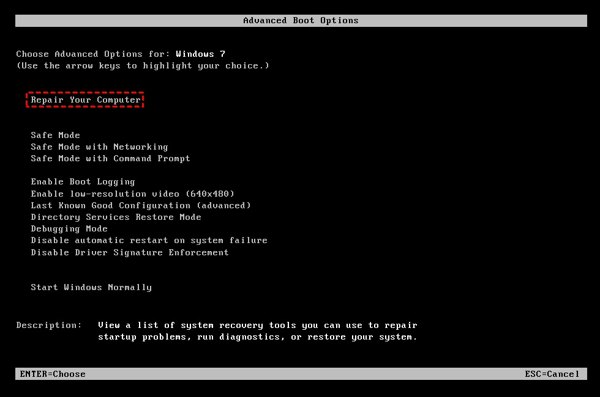Screen dimensions: 600x397
Task: Pick Disable automatic restart on system failure
Action: coord(149,240)
